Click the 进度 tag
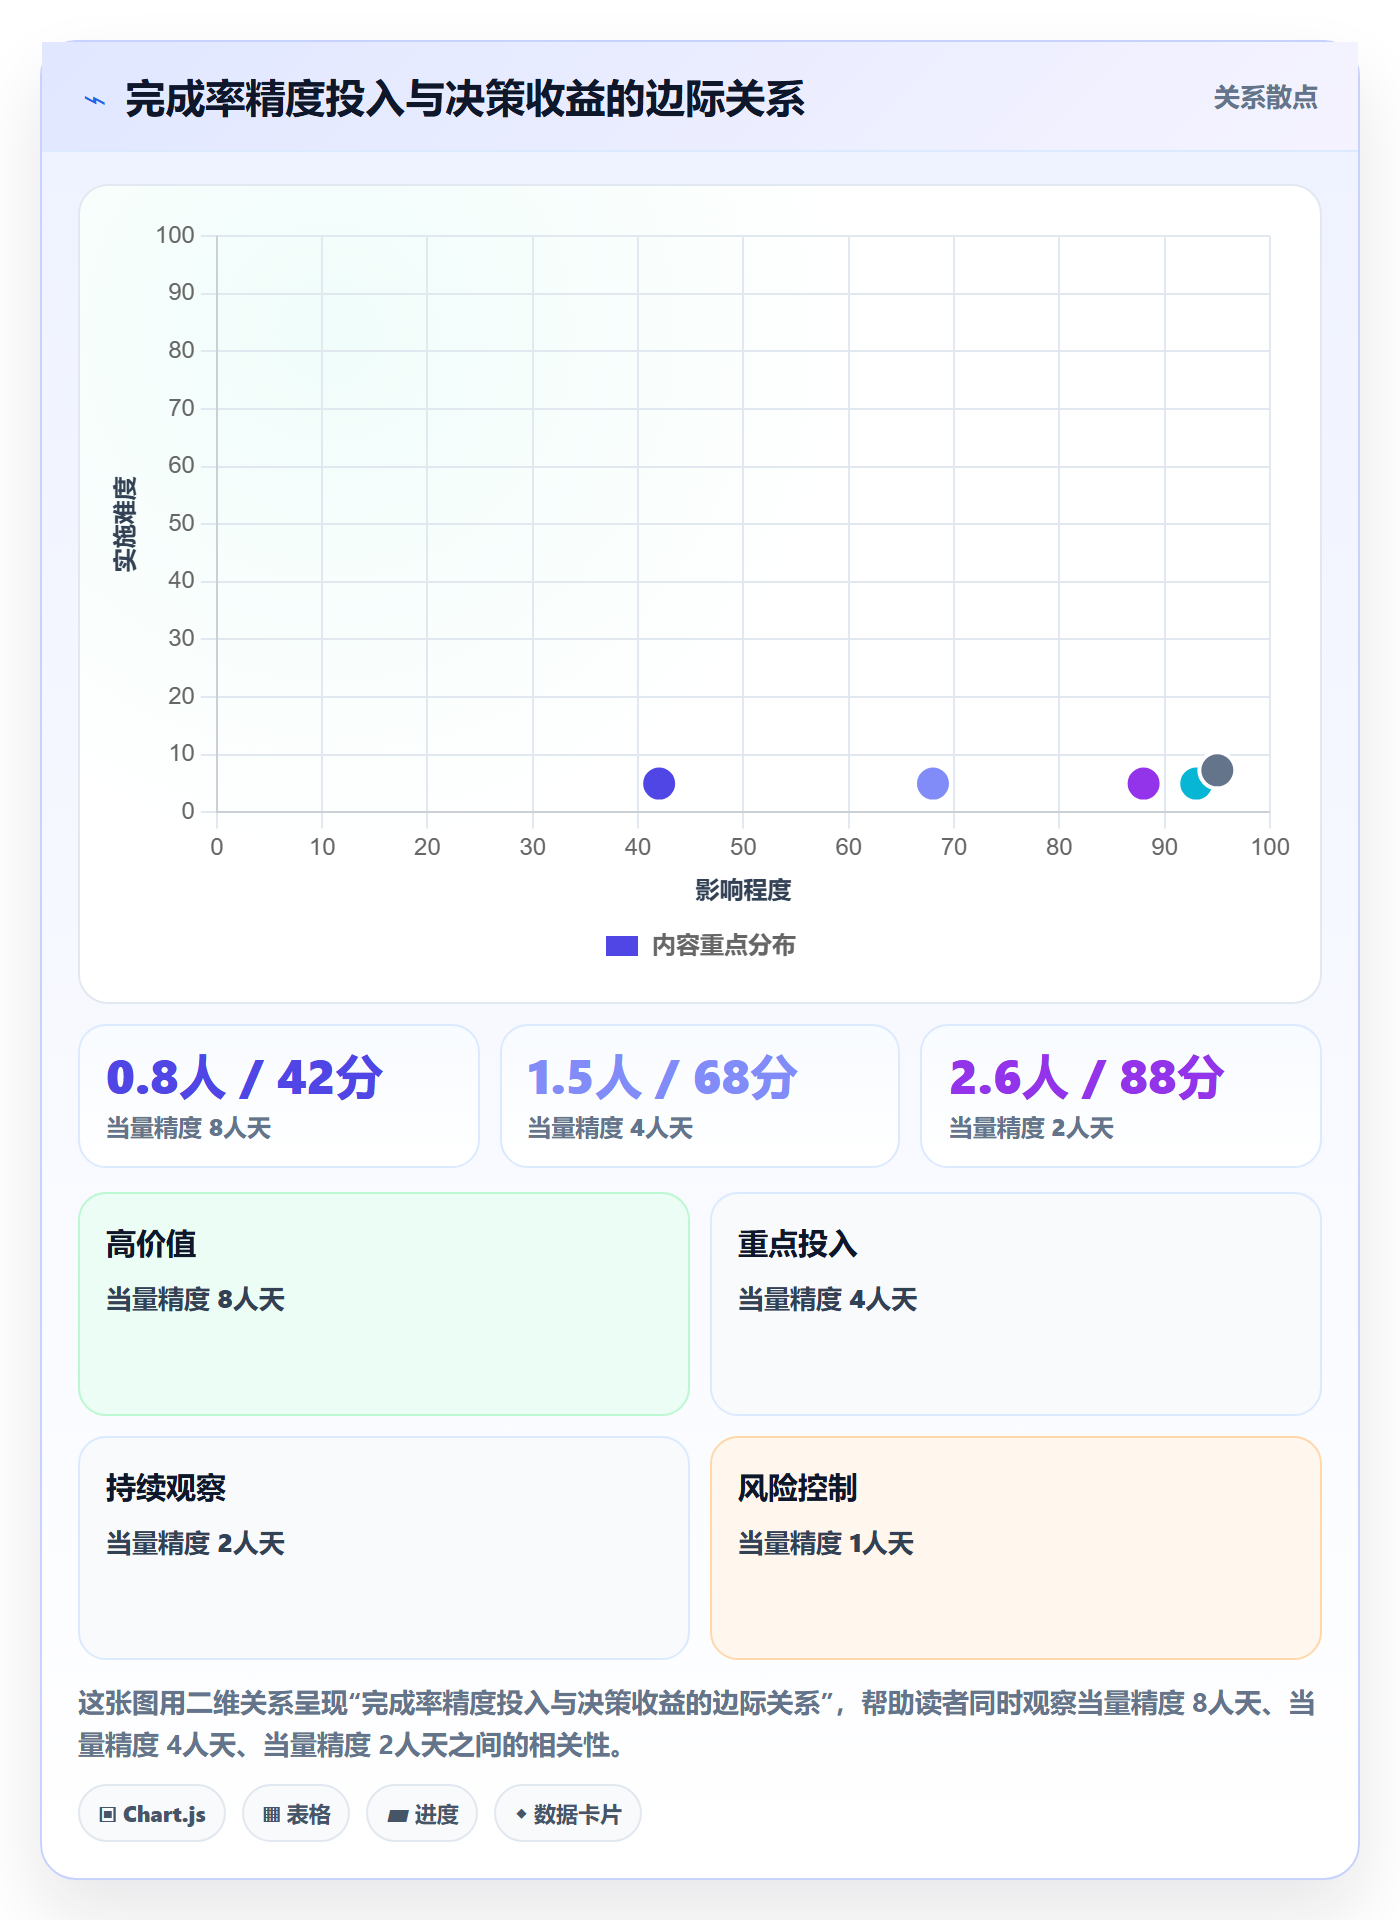This screenshot has height=1920, width=1400. coord(422,1814)
